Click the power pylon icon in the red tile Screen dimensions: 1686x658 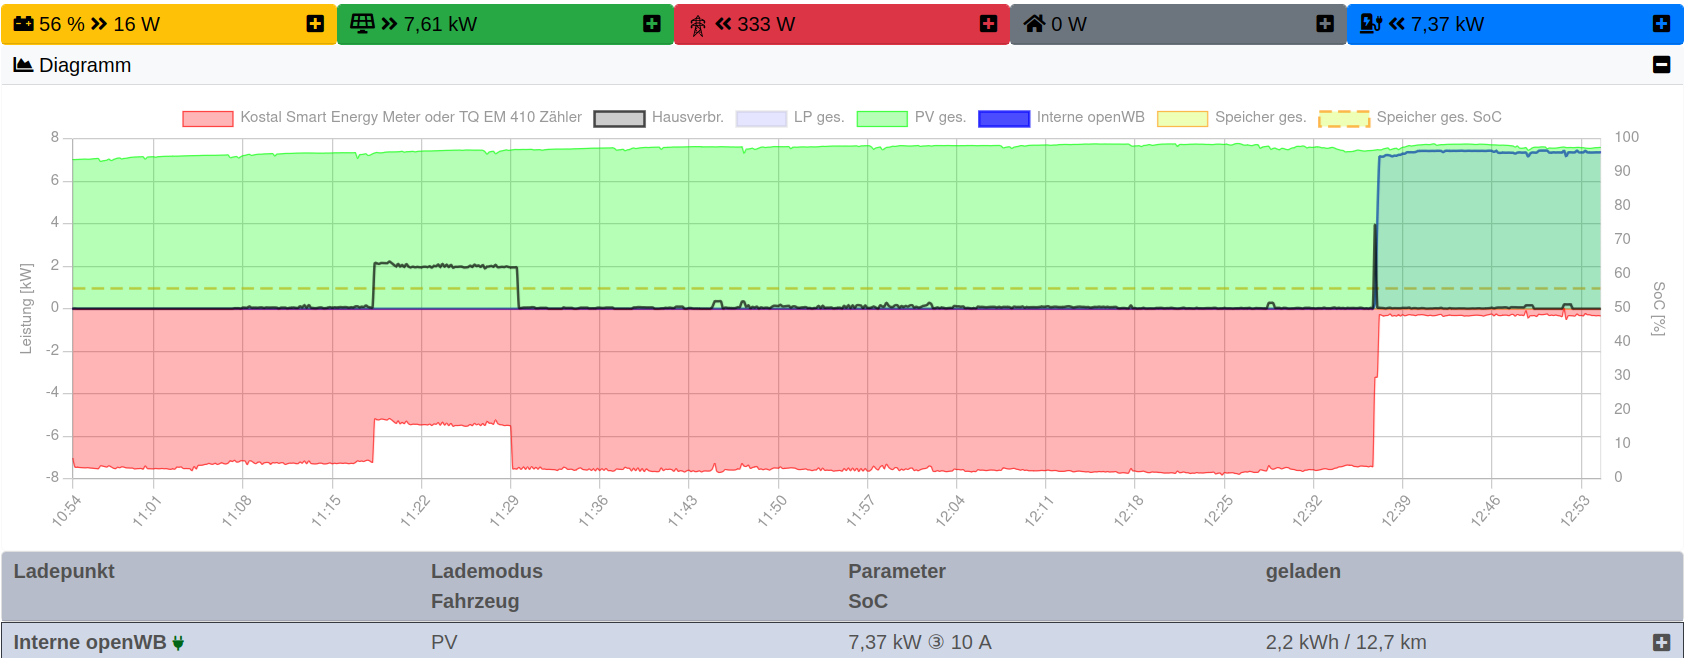[698, 25]
